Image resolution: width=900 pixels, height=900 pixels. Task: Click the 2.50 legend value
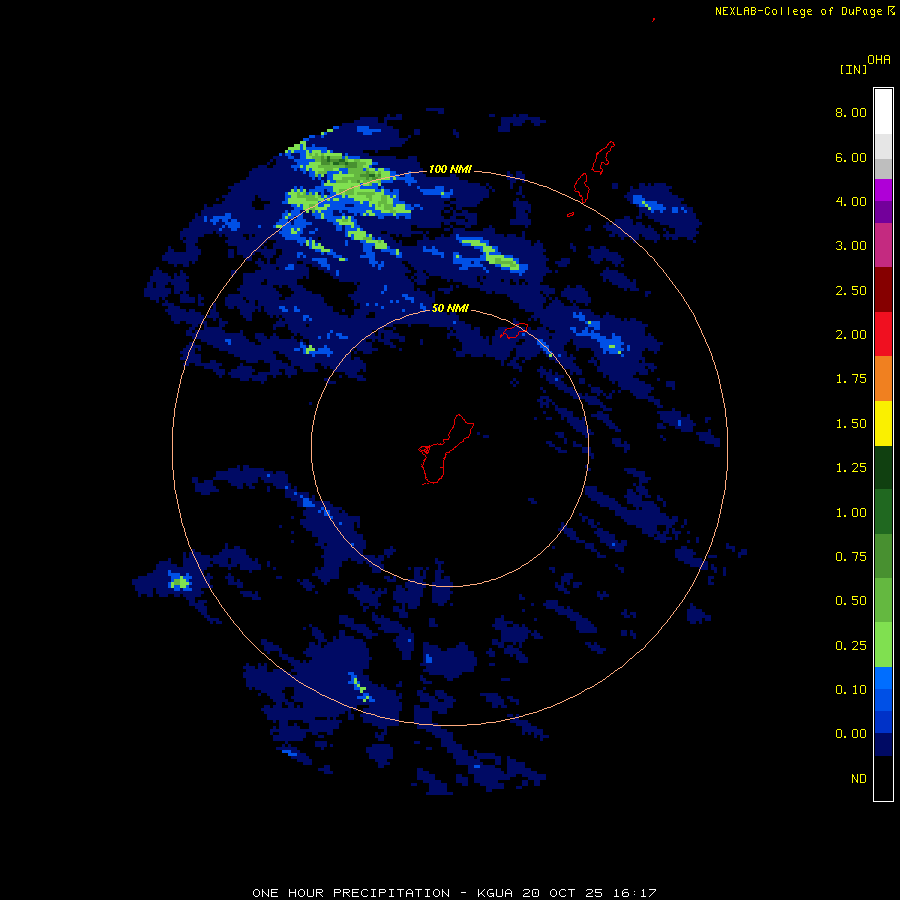(851, 290)
